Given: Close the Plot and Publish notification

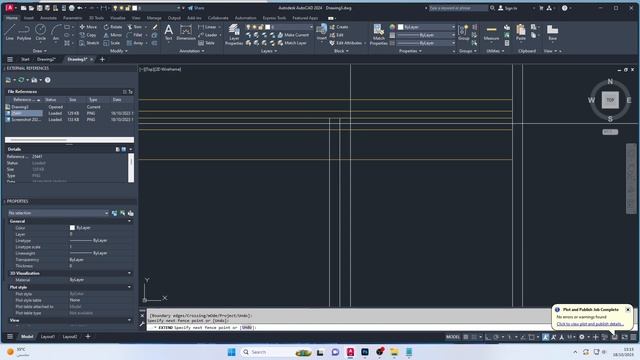Looking at the screenshot, I should coord(628,310).
